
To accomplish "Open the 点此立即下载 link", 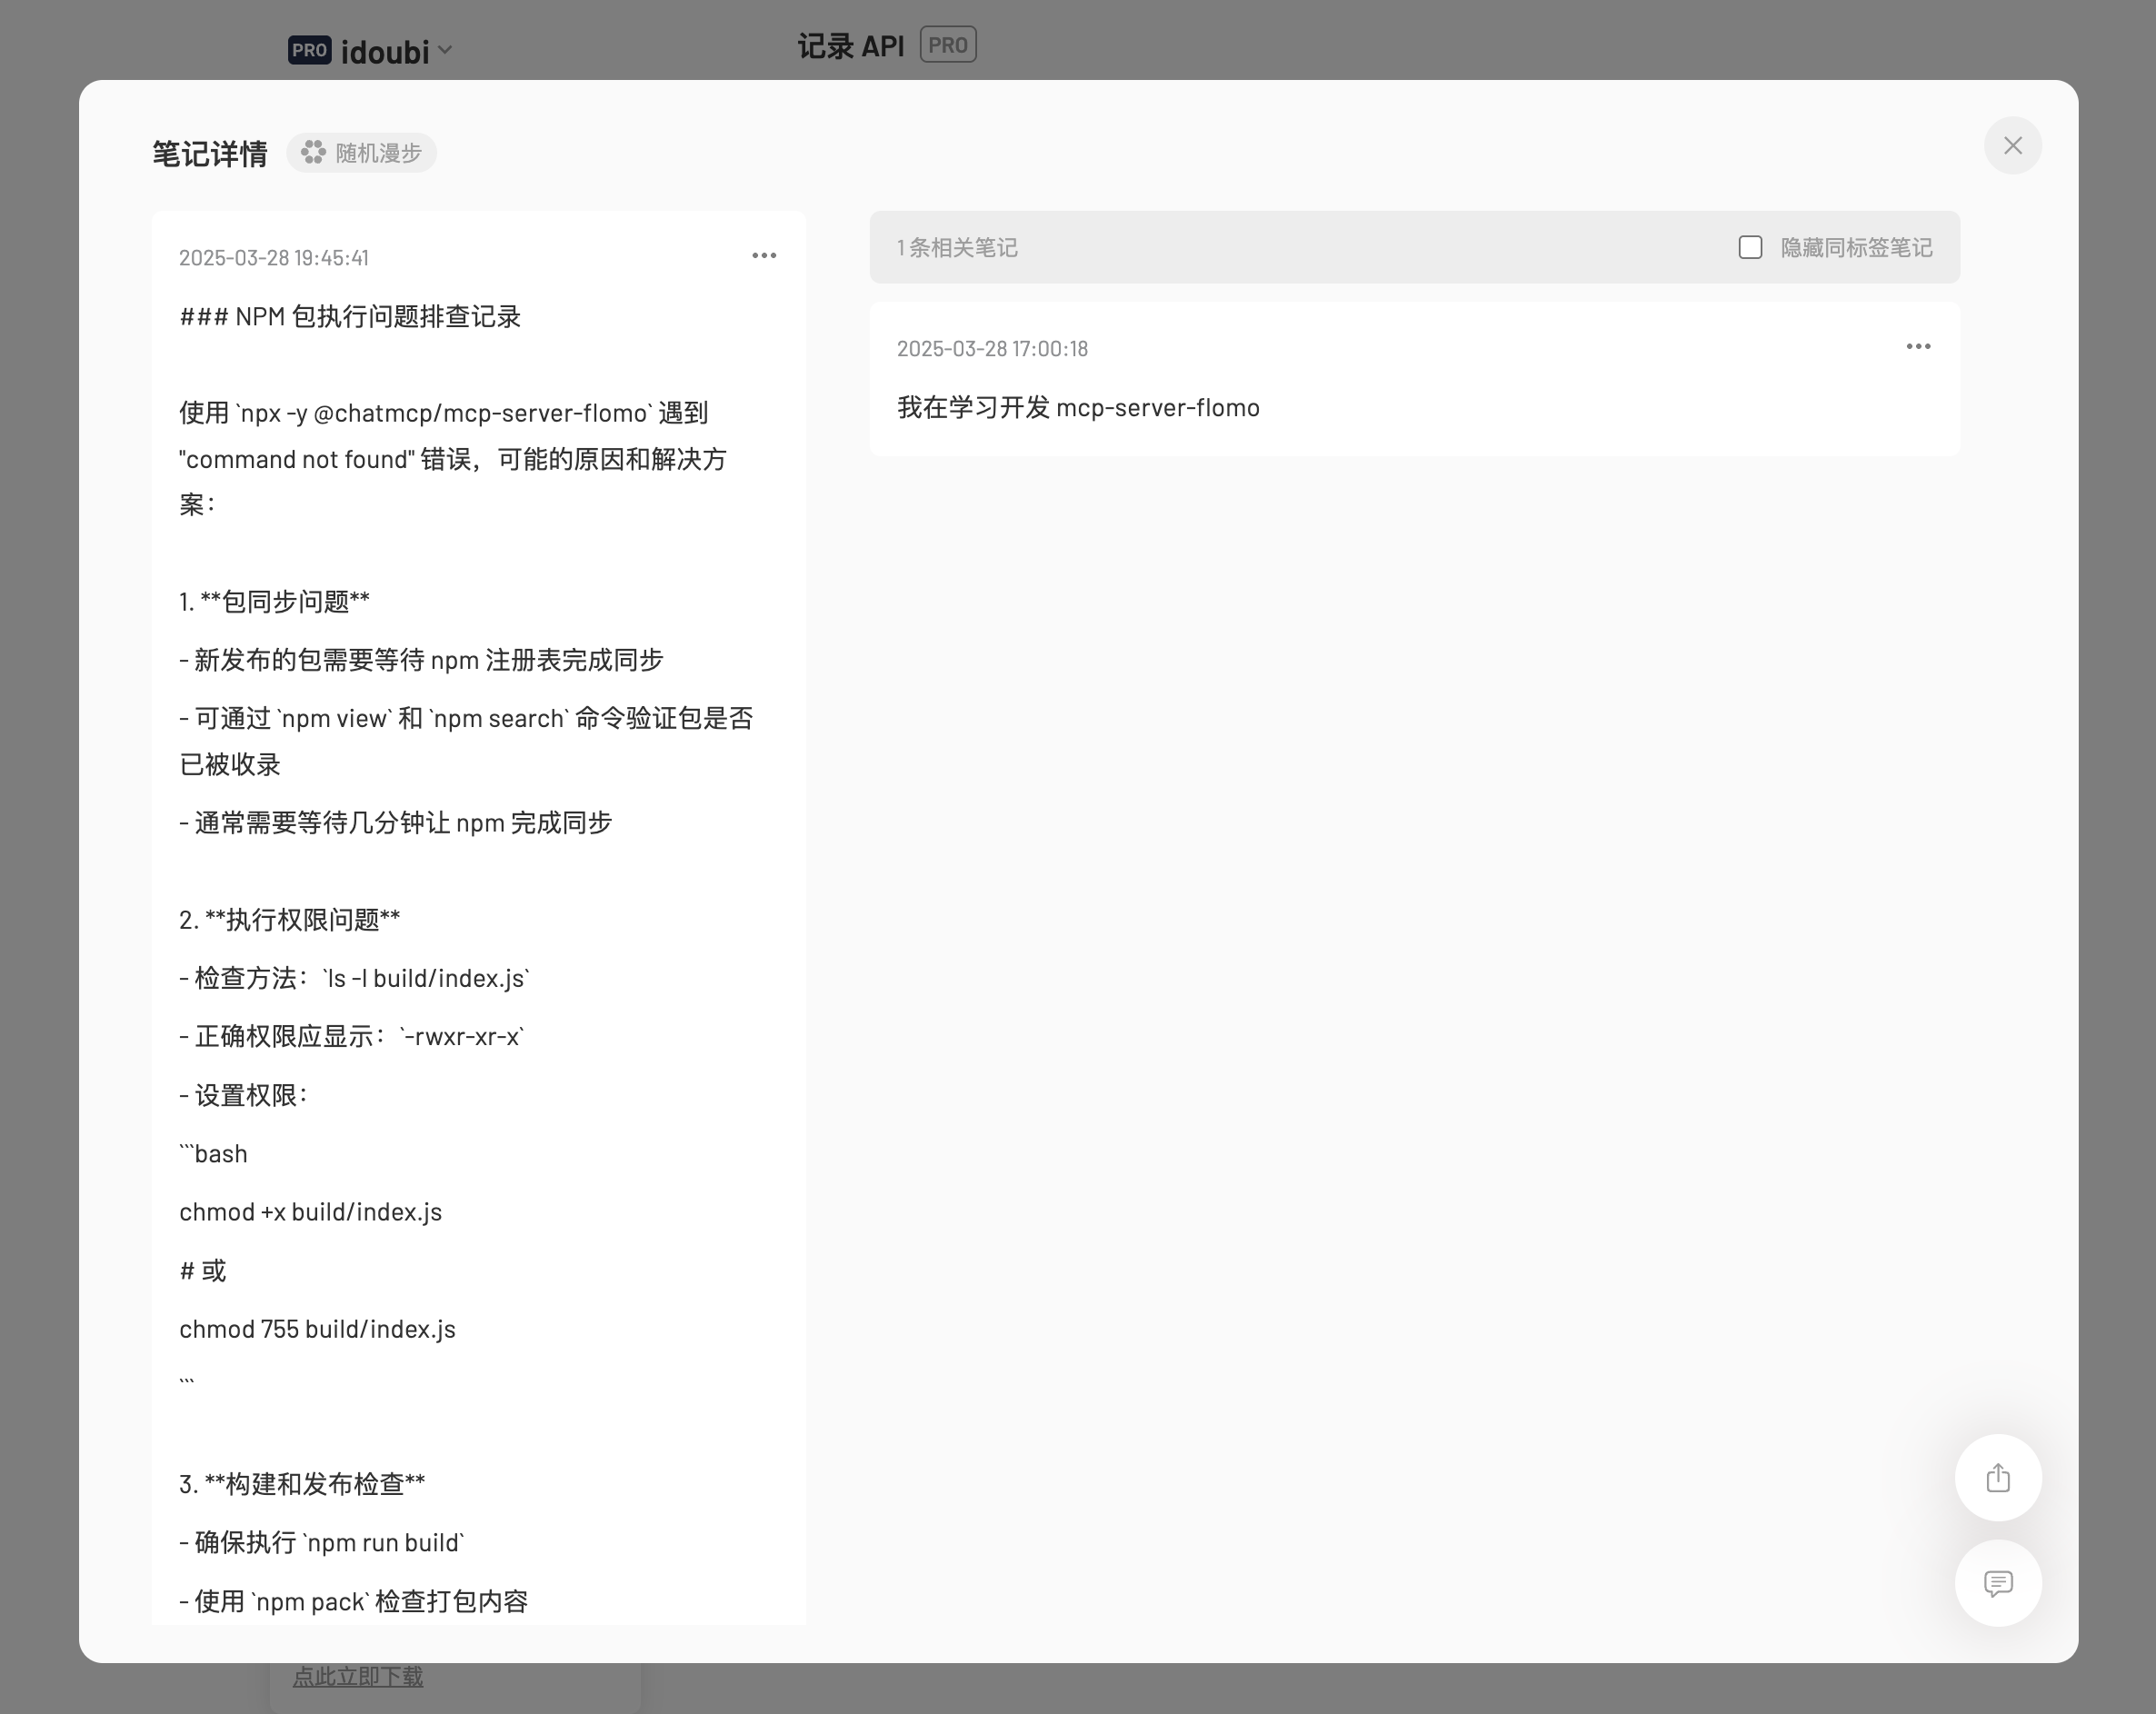I will click(357, 1677).
